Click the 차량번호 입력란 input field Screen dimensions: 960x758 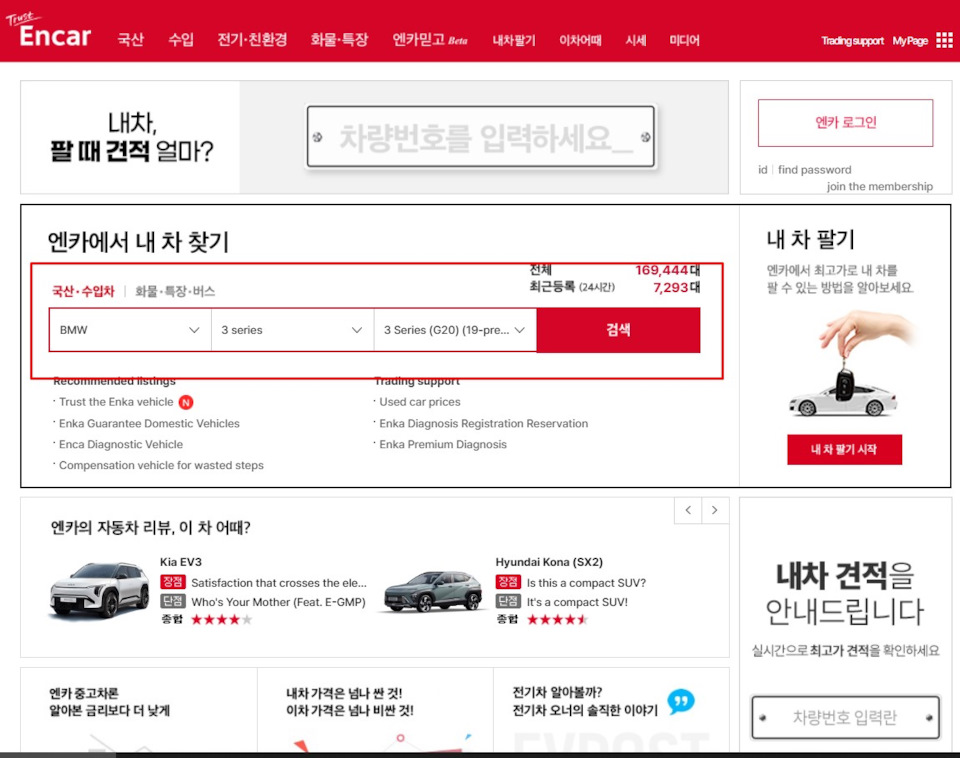click(845, 717)
